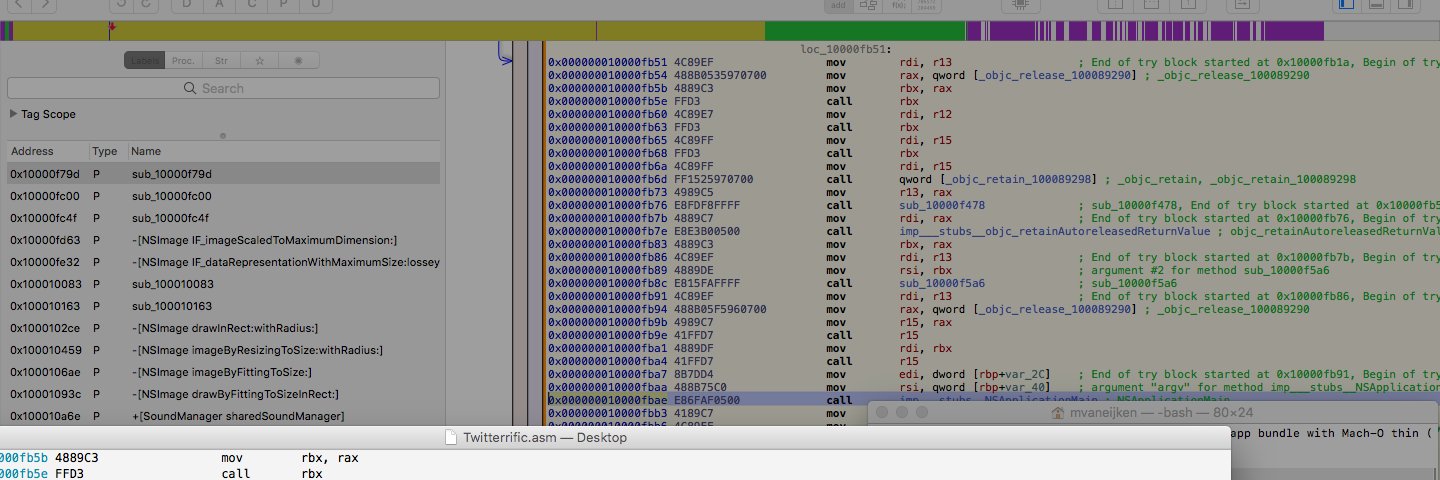The width and height of the screenshot is (1440, 480).
Task: Switch to control flow graph view
Action: click(x=868, y=5)
